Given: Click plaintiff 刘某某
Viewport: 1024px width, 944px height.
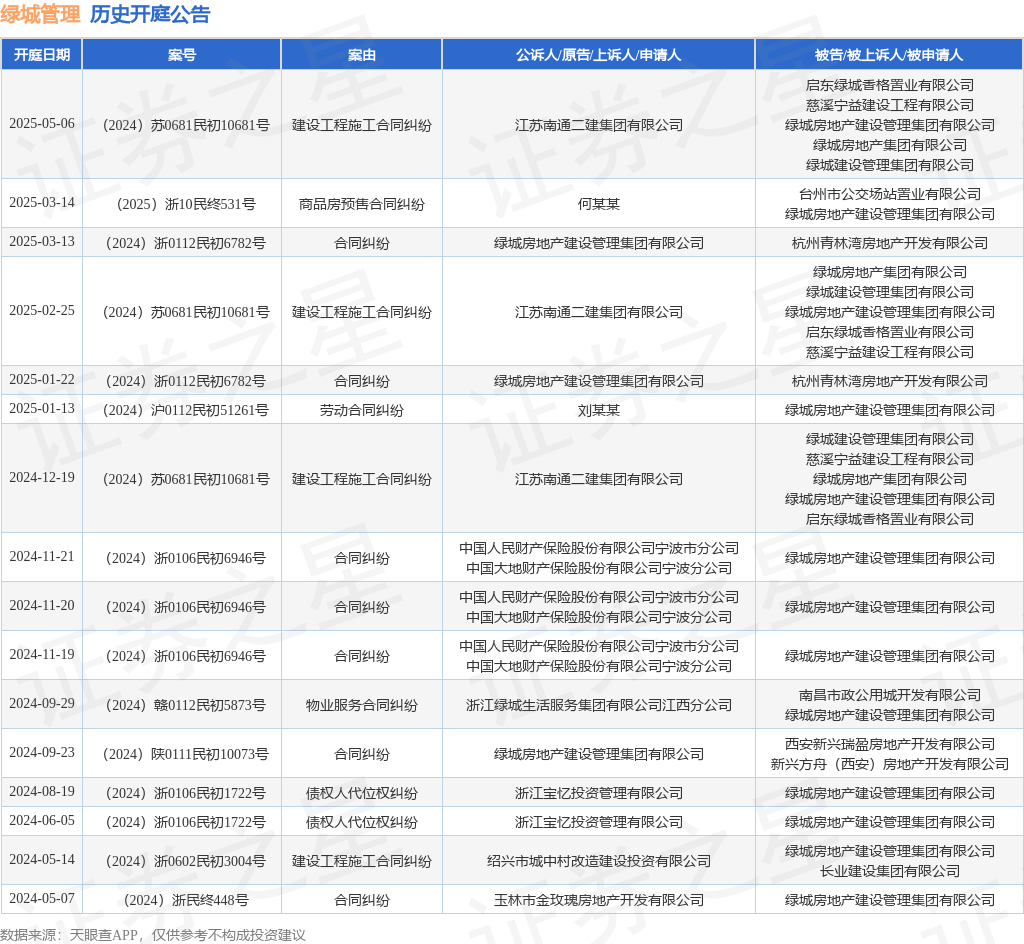Looking at the screenshot, I should click(x=599, y=410).
